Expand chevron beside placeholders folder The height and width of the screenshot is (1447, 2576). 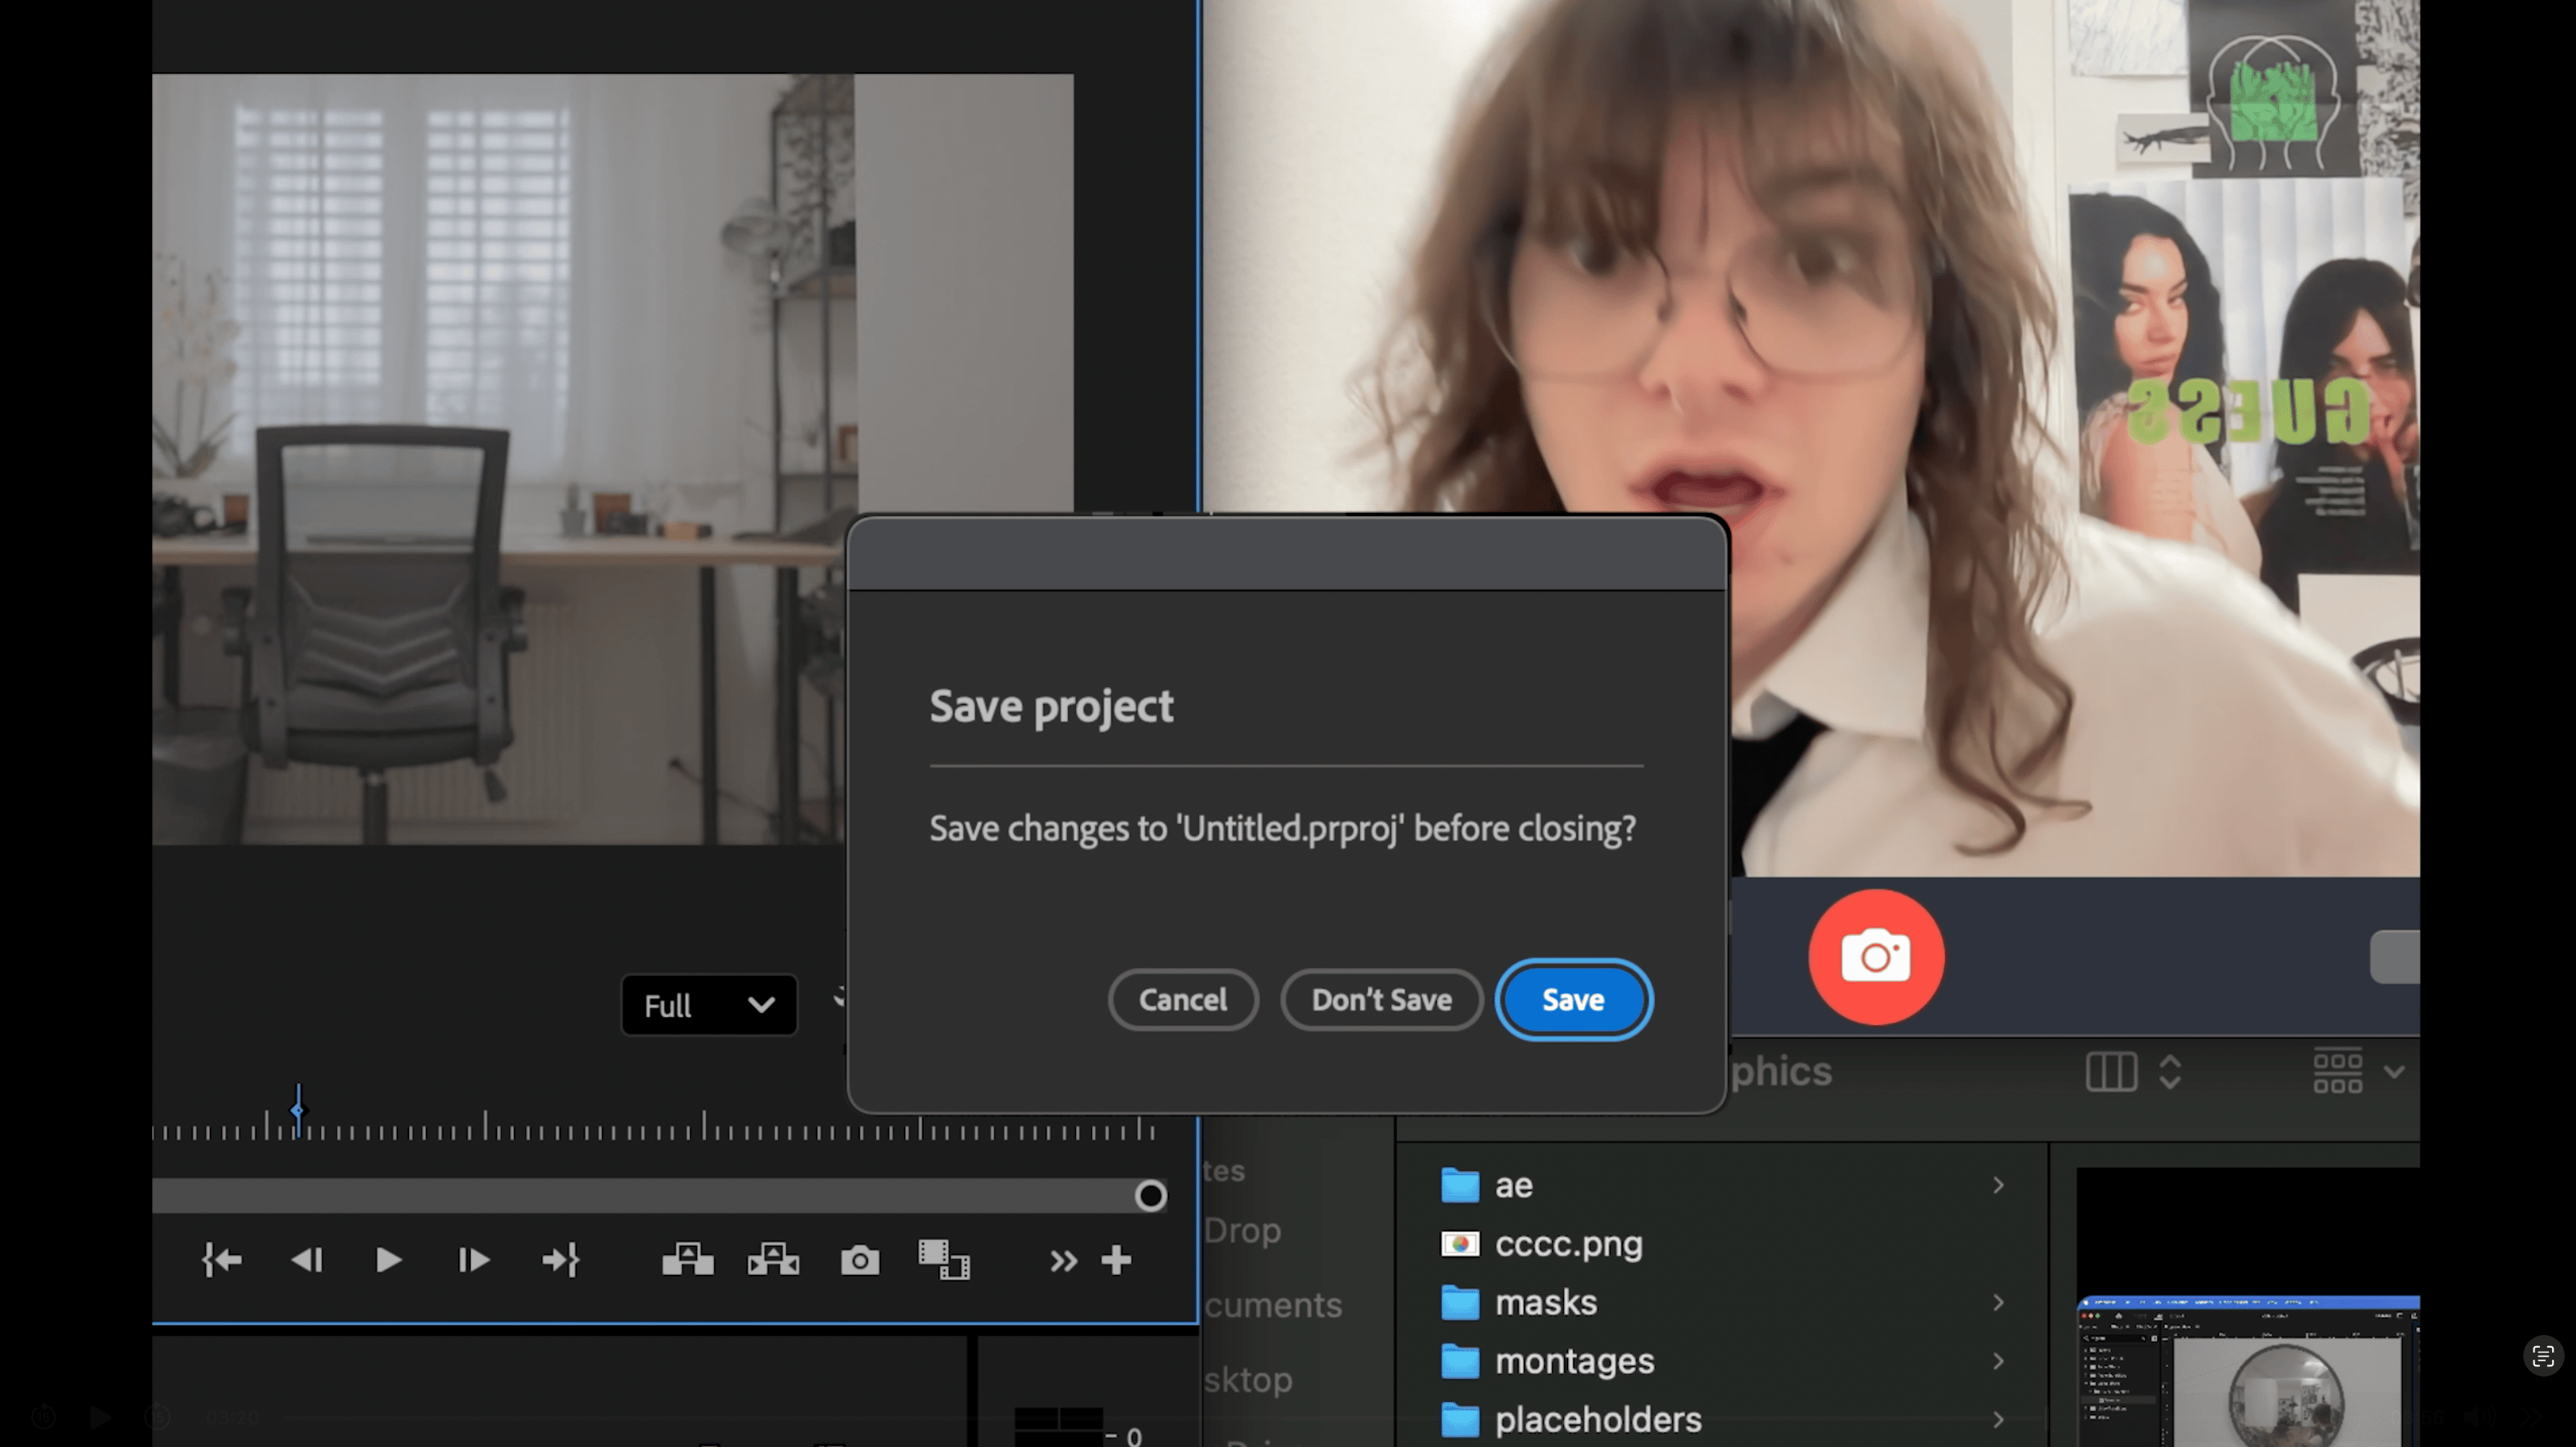pyautogui.click(x=1998, y=1419)
